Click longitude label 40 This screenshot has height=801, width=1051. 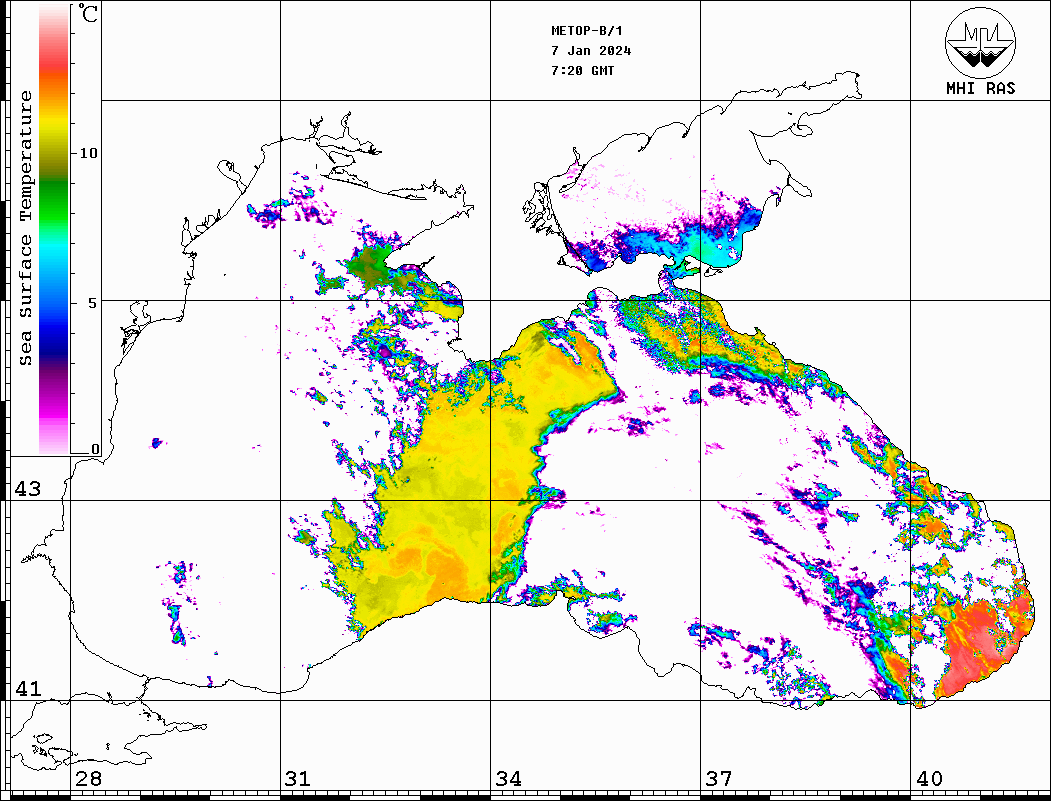point(929,778)
